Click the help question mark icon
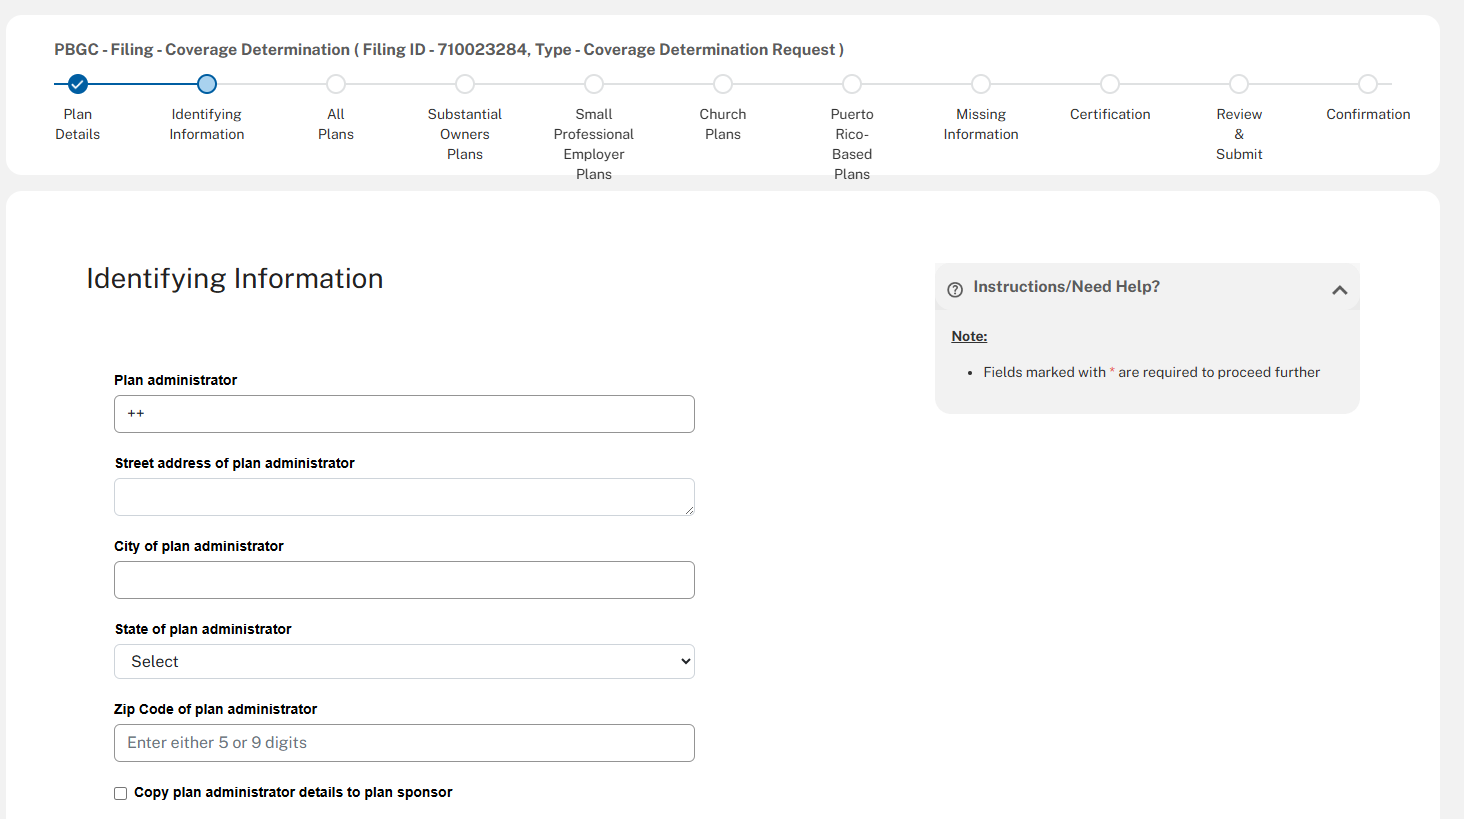This screenshot has width=1464, height=819. [955, 289]
